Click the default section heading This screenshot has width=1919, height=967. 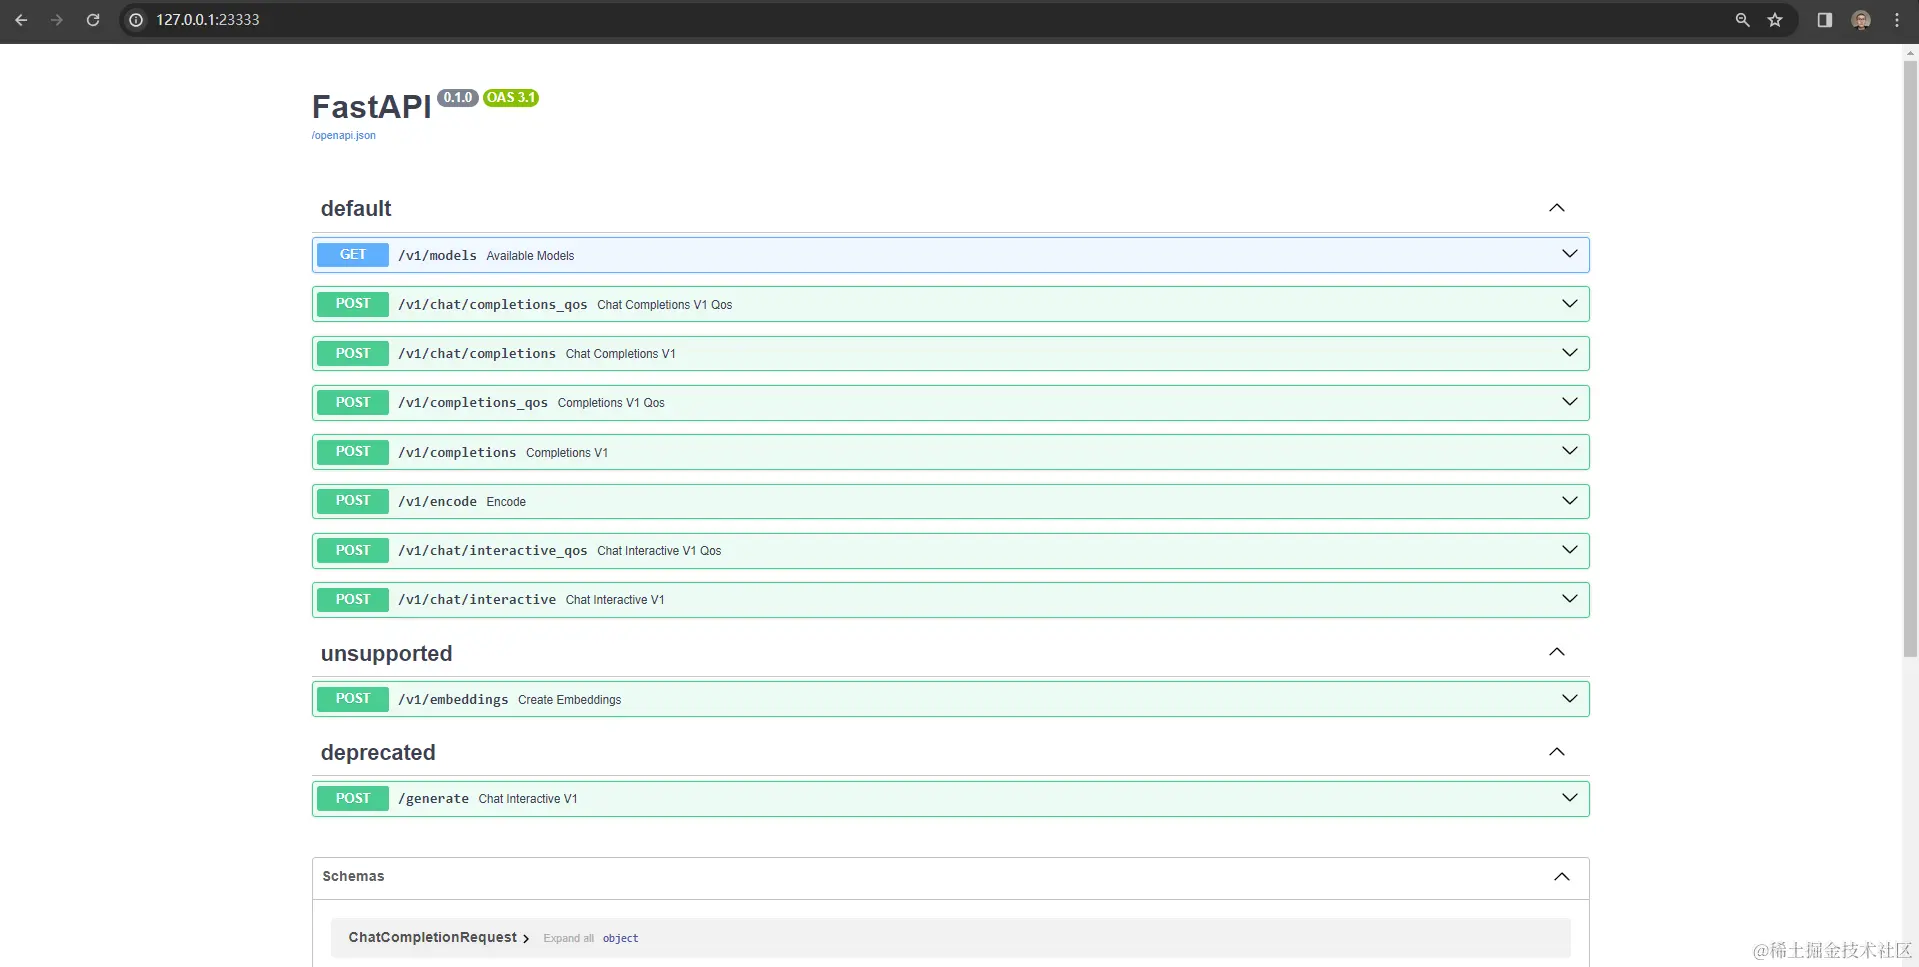point(356,208)
